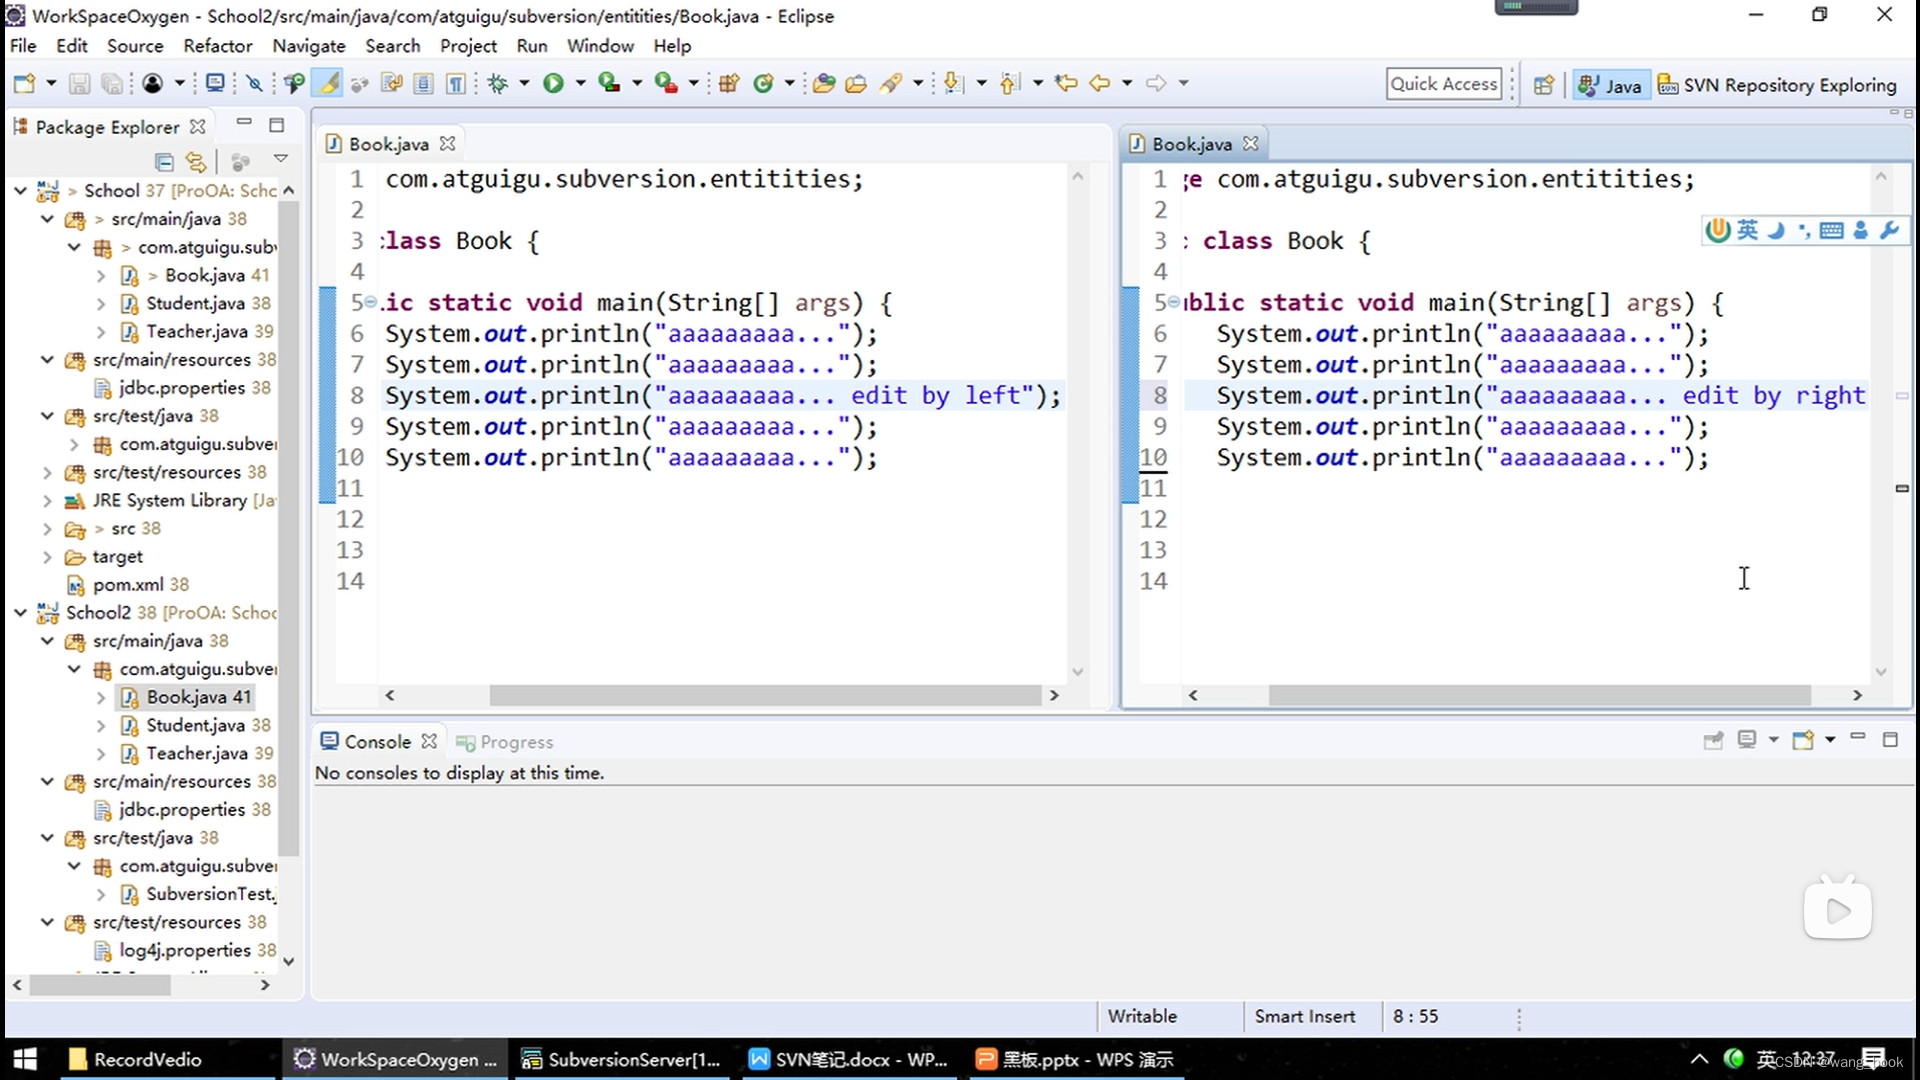The image size is (1920, 1080).
Task: Click Package Explorer vertical scrollbar
Action: point(289,528)
